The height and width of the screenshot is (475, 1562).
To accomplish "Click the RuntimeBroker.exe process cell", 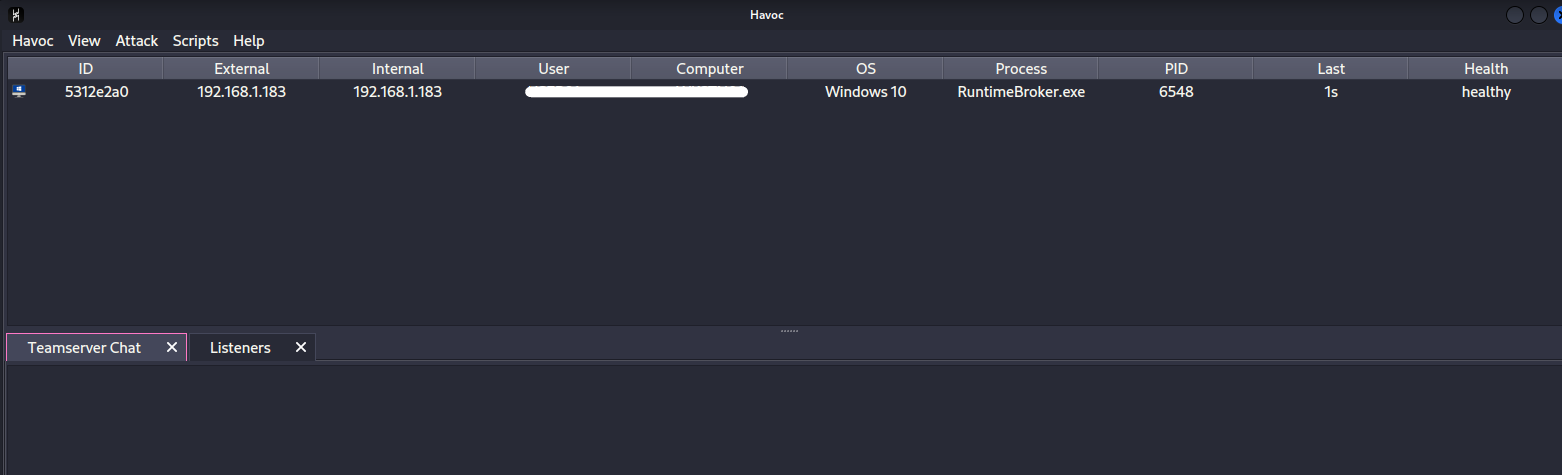I will pyautogui.click(x=1021, y=92).
